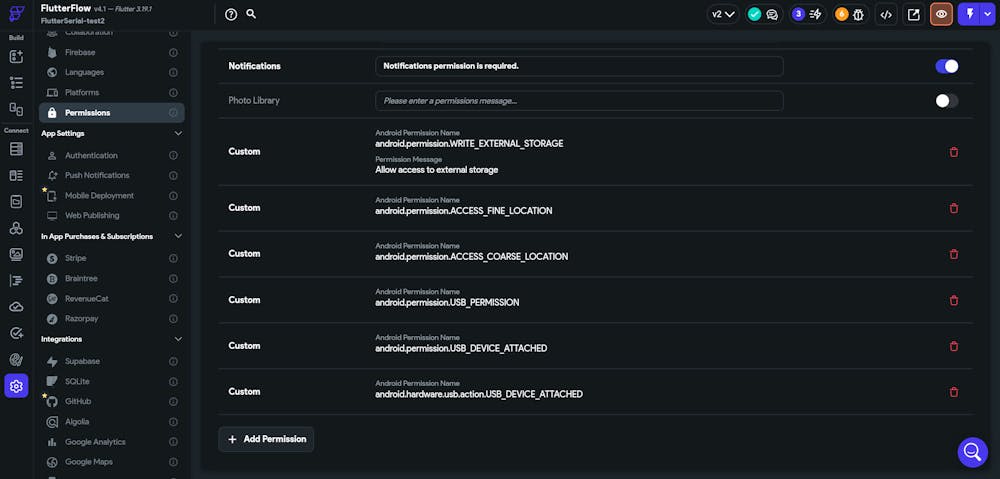Open the Supabase integration page
The height and width of the screenshot is (479, 1000).
(82, 361)
